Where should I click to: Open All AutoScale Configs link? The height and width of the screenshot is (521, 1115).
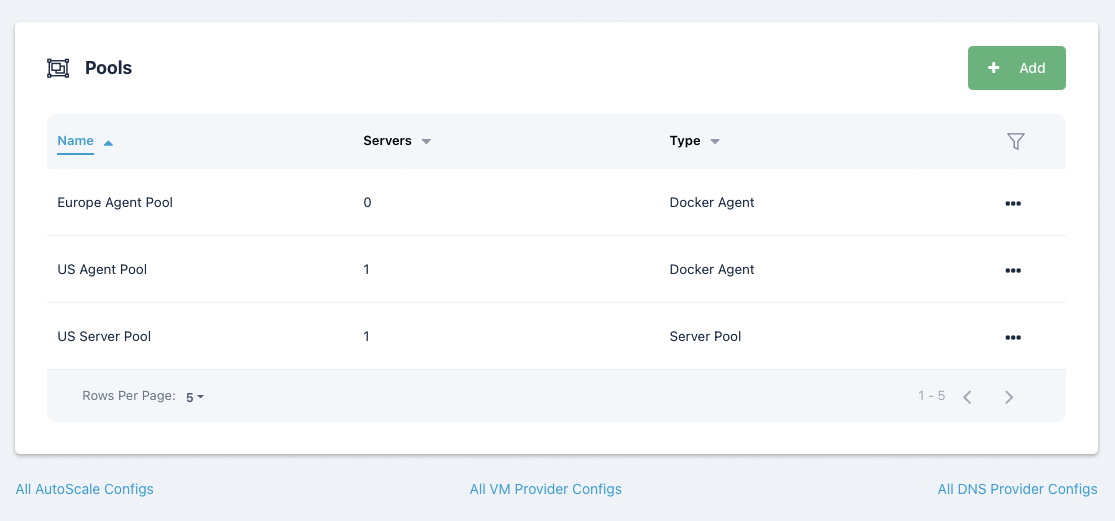click(x=85, y=489)
